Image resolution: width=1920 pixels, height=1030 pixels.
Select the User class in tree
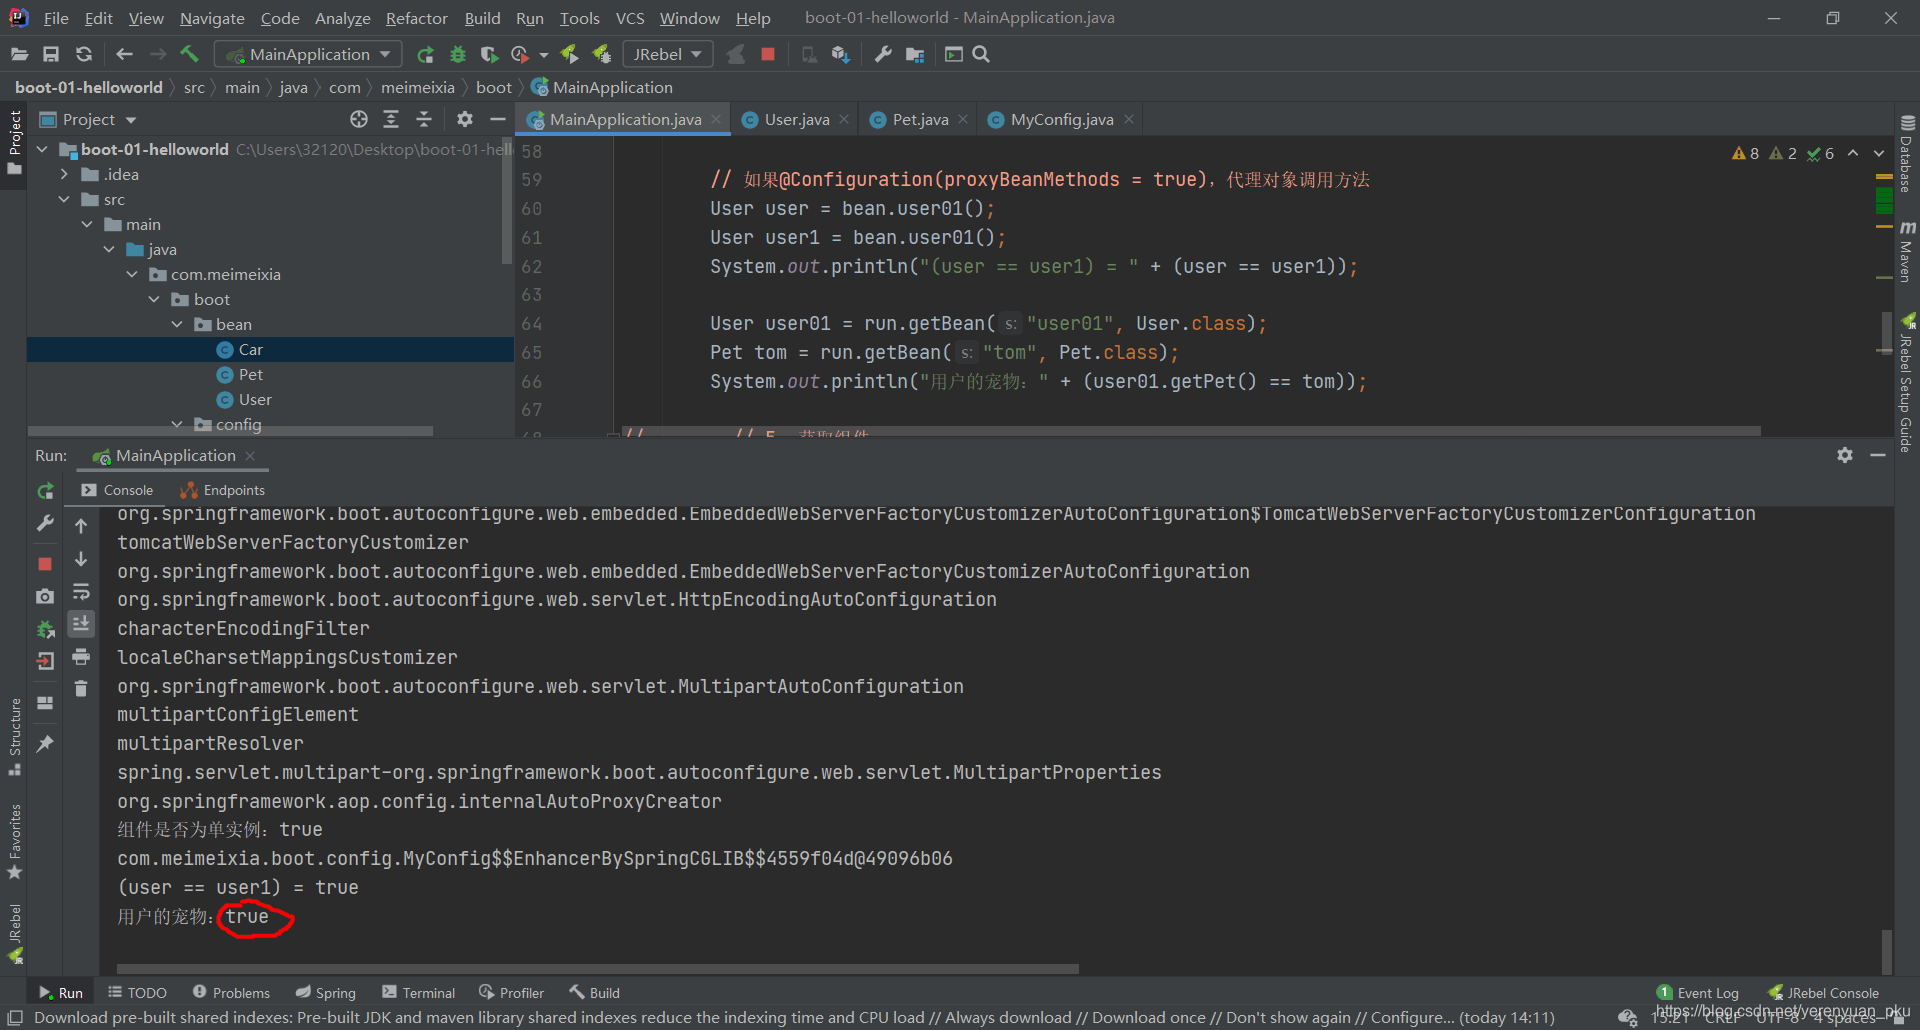pyautogui.click(x=254, y=399)
